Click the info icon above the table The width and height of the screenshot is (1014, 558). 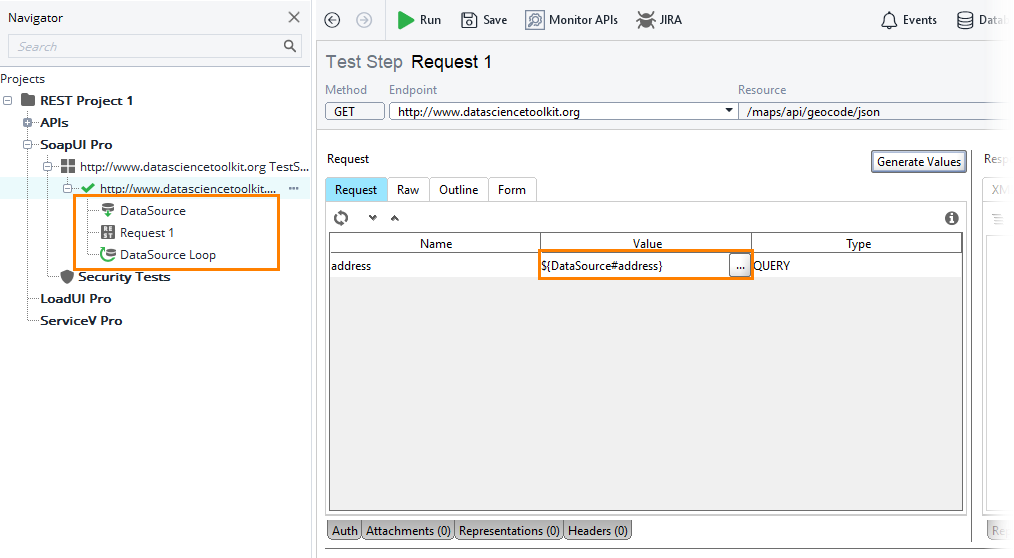point(951,218)
